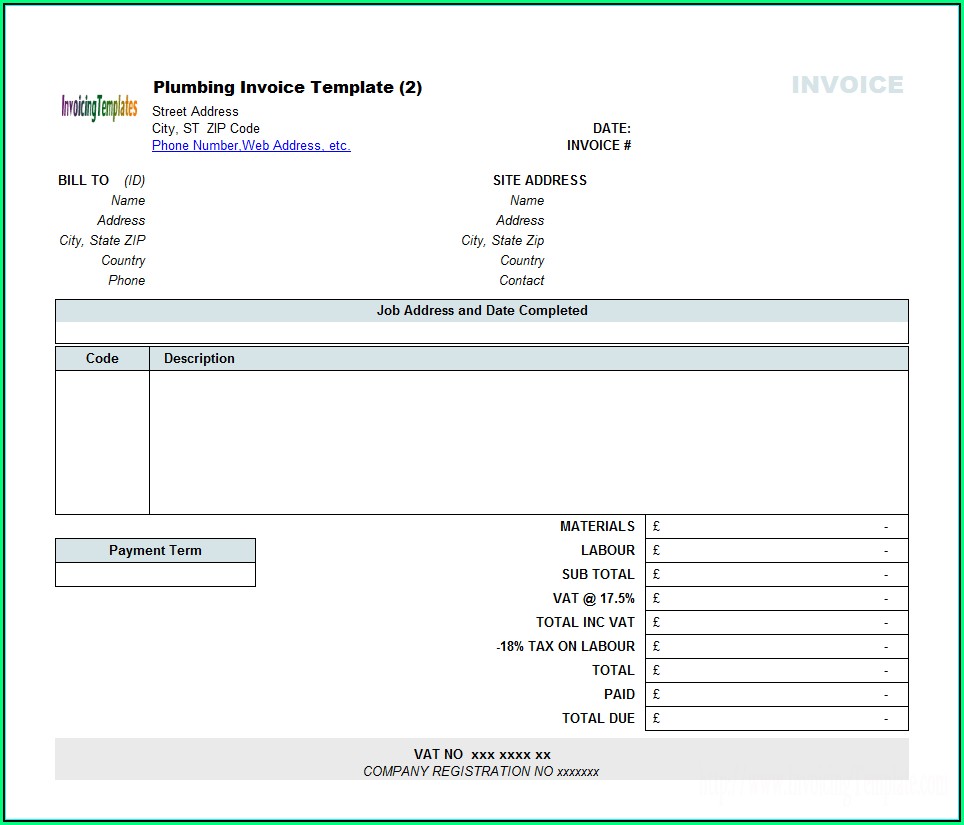The image size is (964, 825).
Task: Select the Payment Term input box
Action: 155,575
